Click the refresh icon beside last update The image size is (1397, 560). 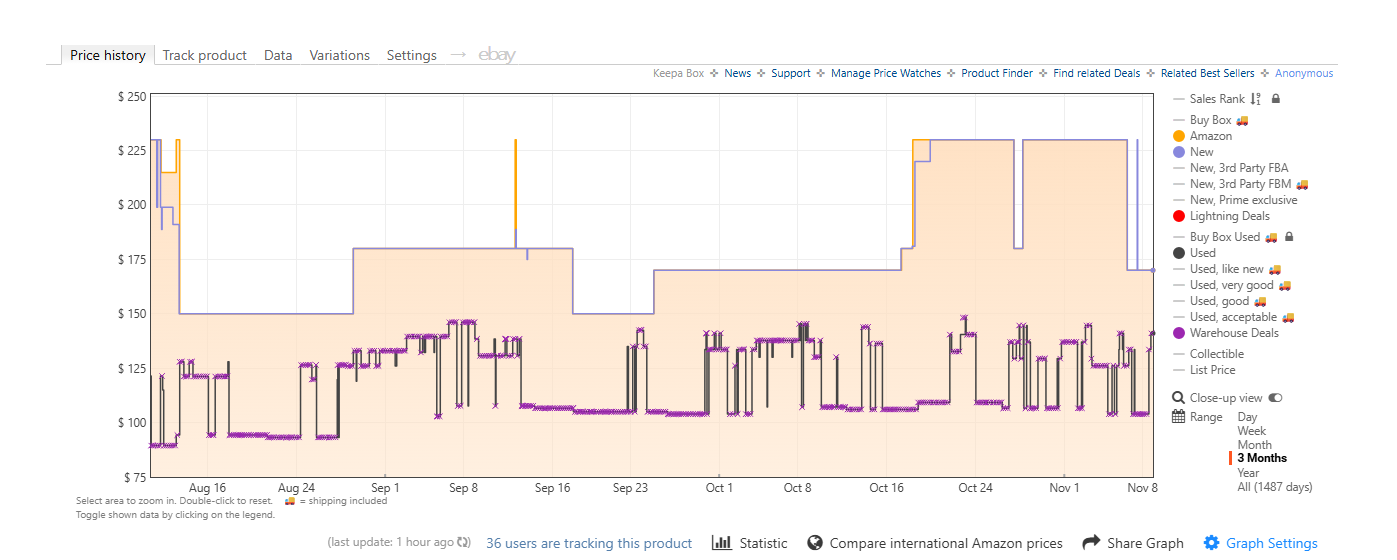[463, 543]
